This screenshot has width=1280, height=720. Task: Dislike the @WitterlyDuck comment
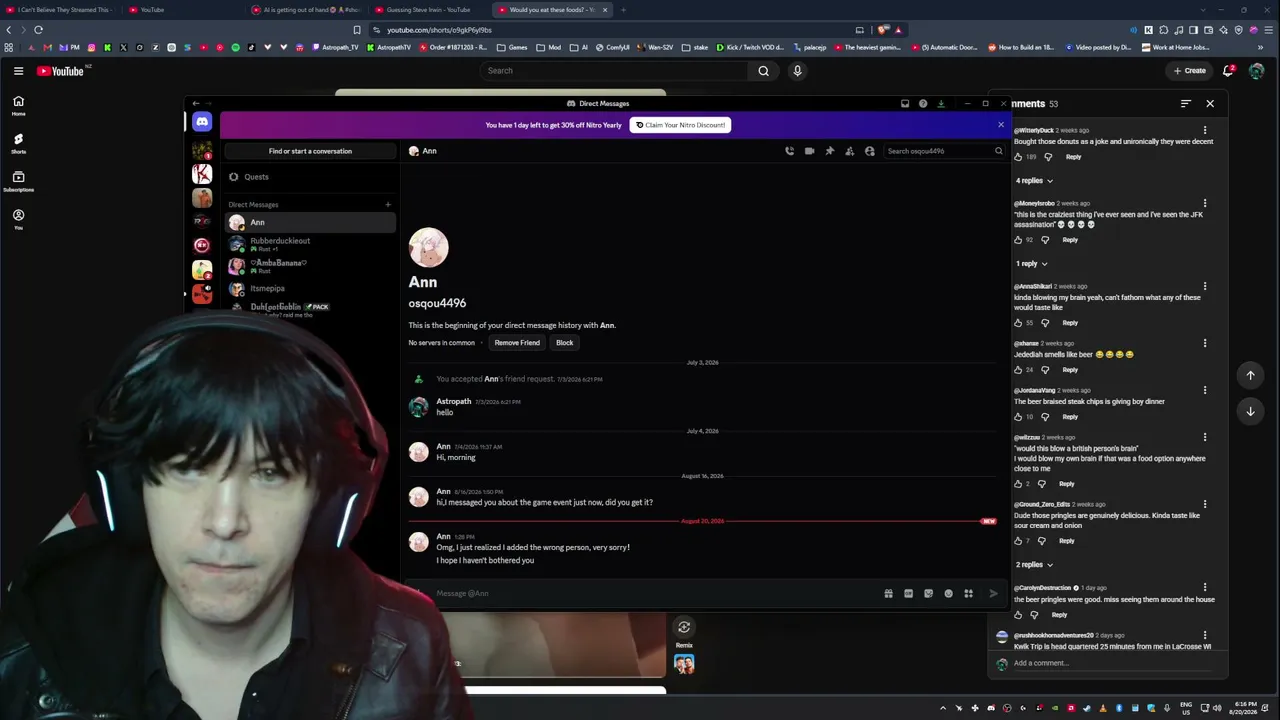[x=1048, y=157]
